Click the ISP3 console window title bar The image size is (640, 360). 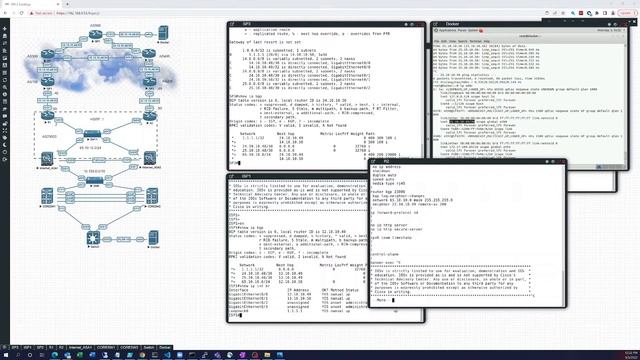326,24
